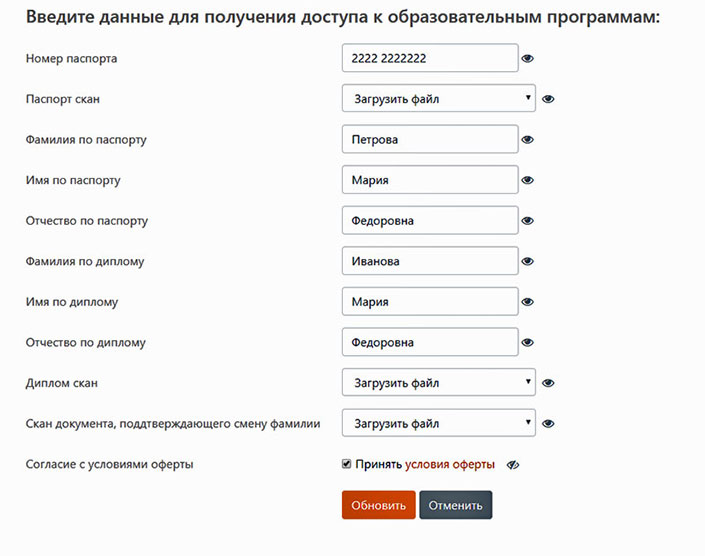
Task: Click the Обновить button
Action: (379, 505)
